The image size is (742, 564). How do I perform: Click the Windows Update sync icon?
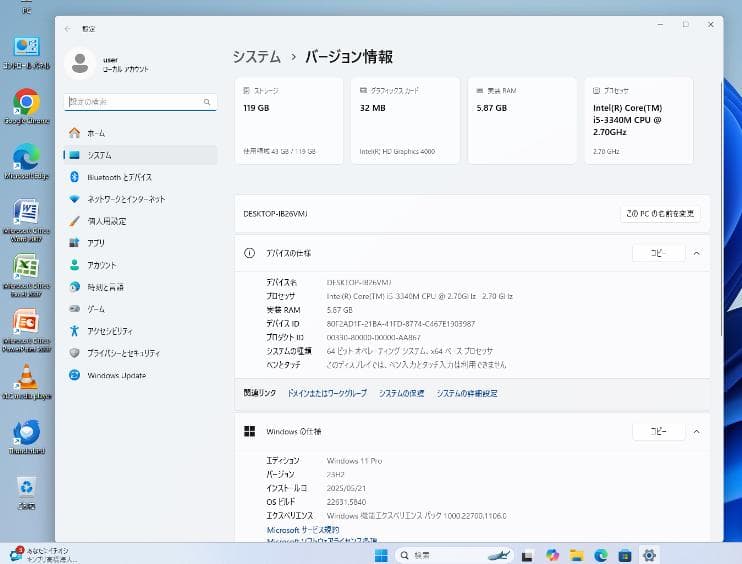(74, 375)
